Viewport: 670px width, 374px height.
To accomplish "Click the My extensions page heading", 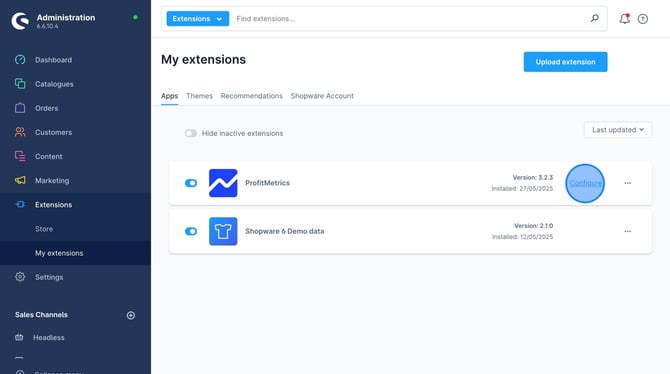I will tap(203, 59).
